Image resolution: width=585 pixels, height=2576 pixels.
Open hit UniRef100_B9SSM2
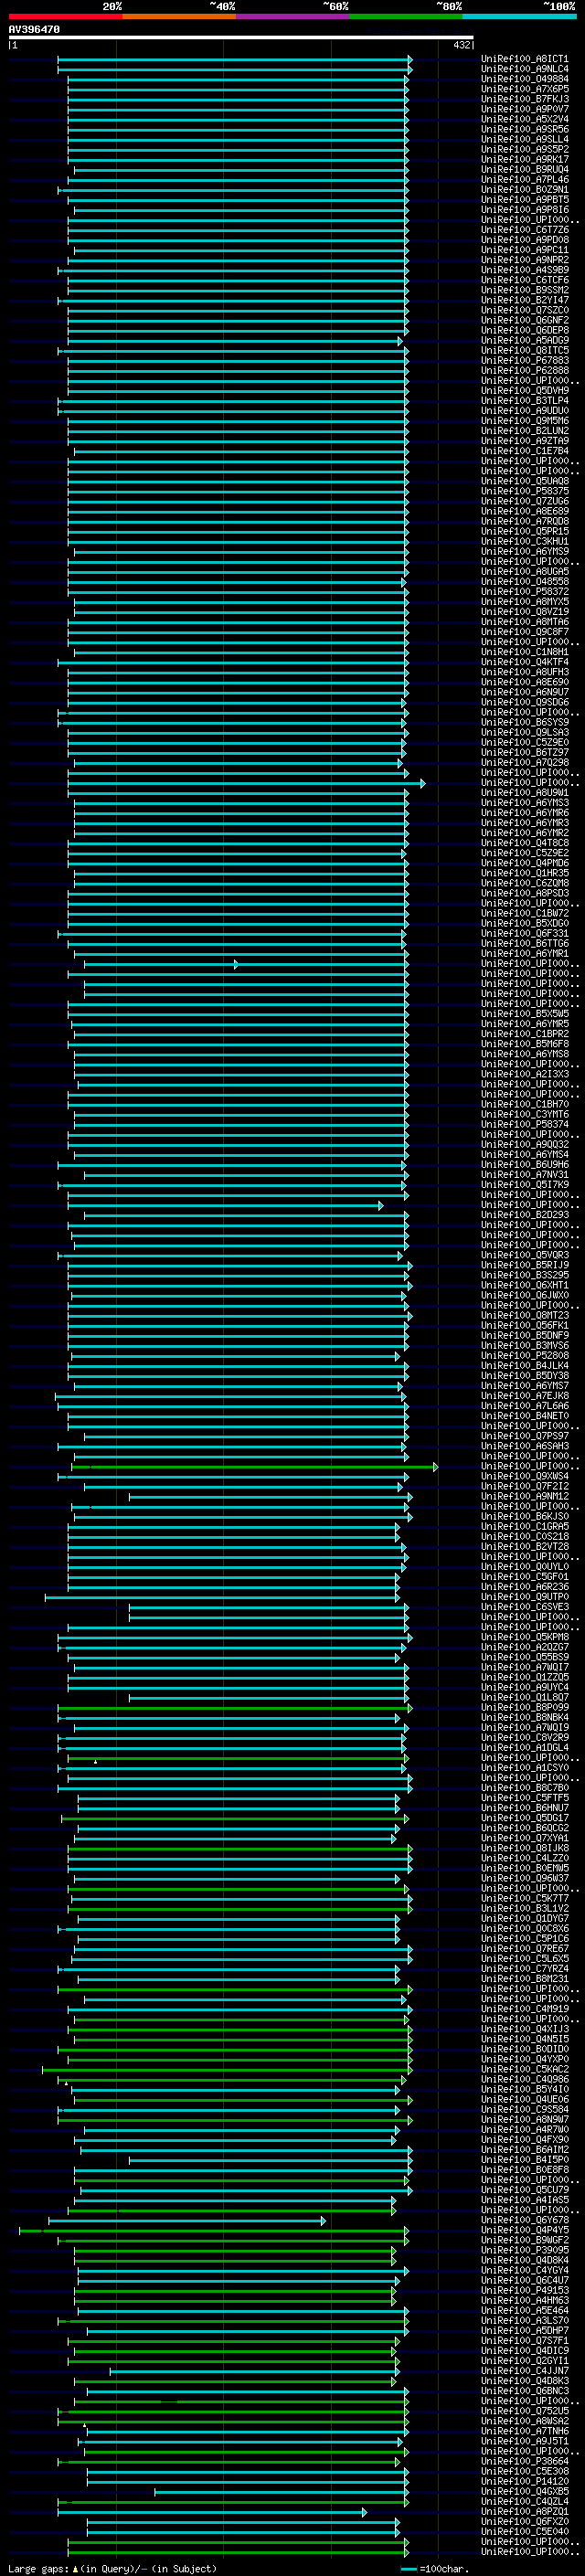click(x=525, y=290)
